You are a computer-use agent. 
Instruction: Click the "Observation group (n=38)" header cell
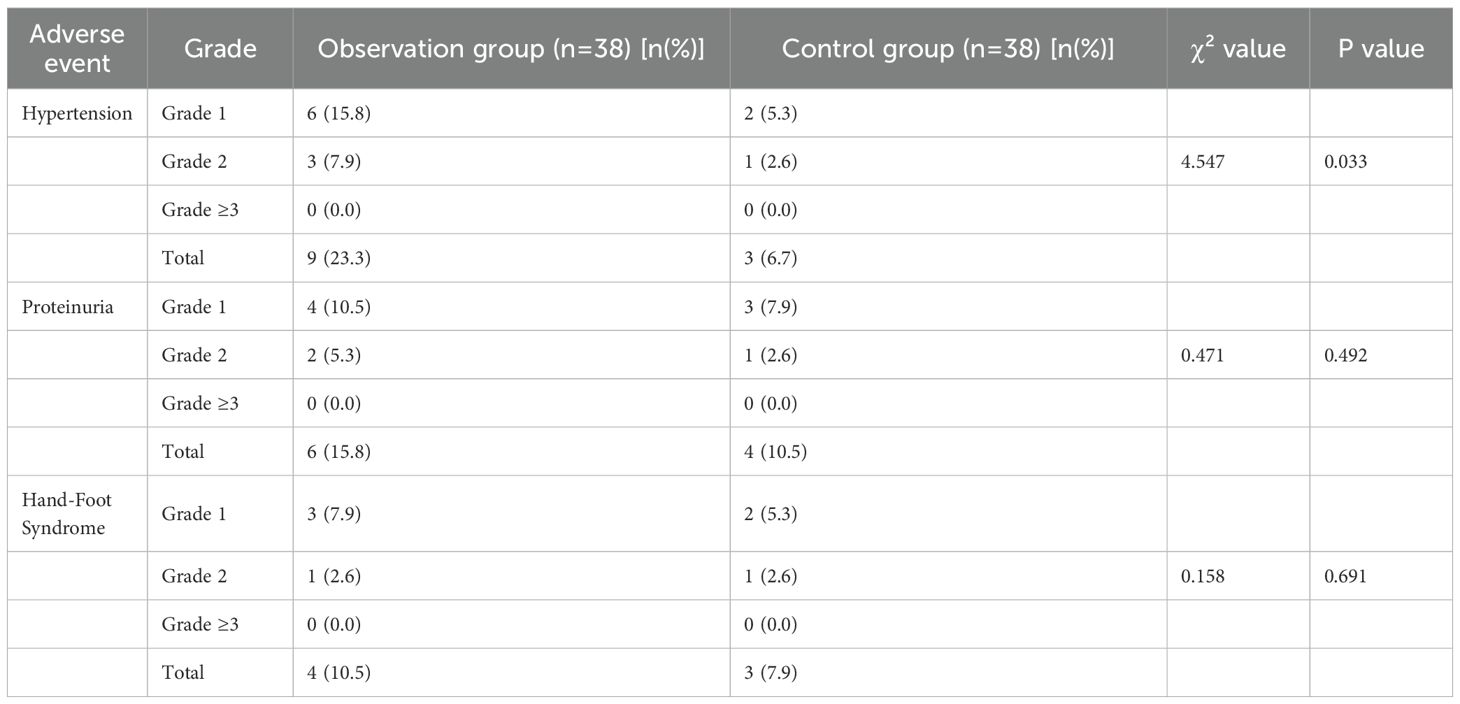(511, 48)
